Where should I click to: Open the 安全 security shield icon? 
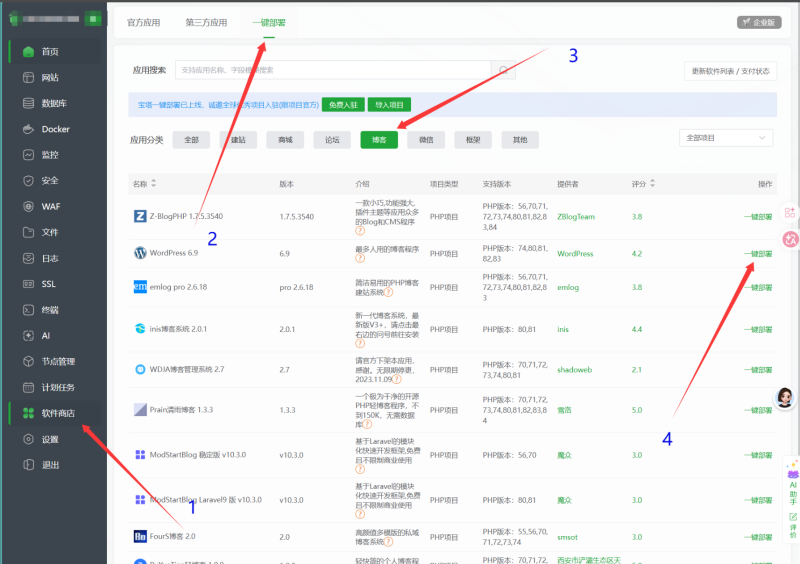[29, 181]
